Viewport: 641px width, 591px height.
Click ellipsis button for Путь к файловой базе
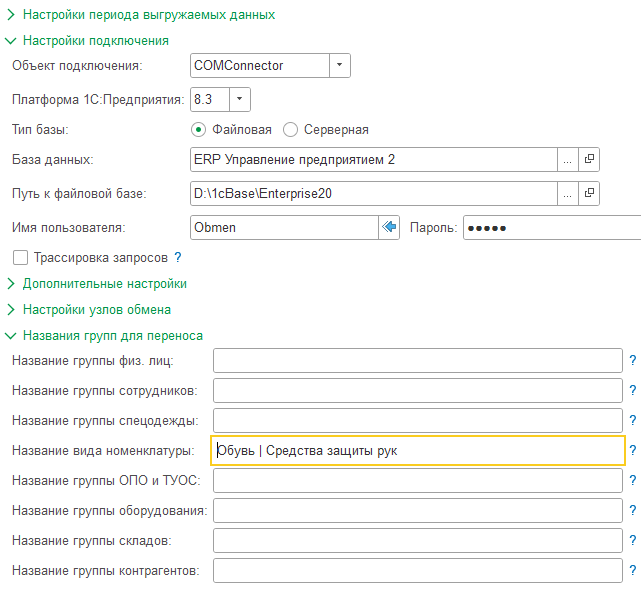click(x=567, y=193)
